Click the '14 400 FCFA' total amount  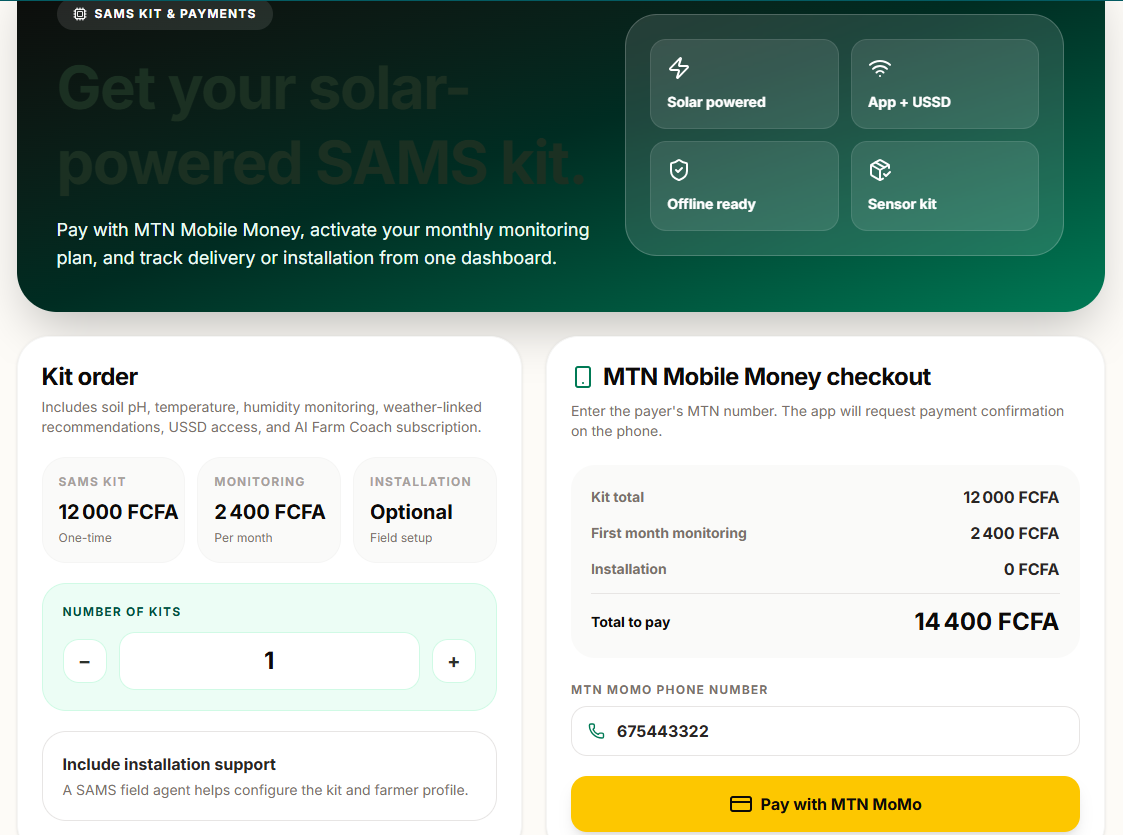click(x=986, y=622)
